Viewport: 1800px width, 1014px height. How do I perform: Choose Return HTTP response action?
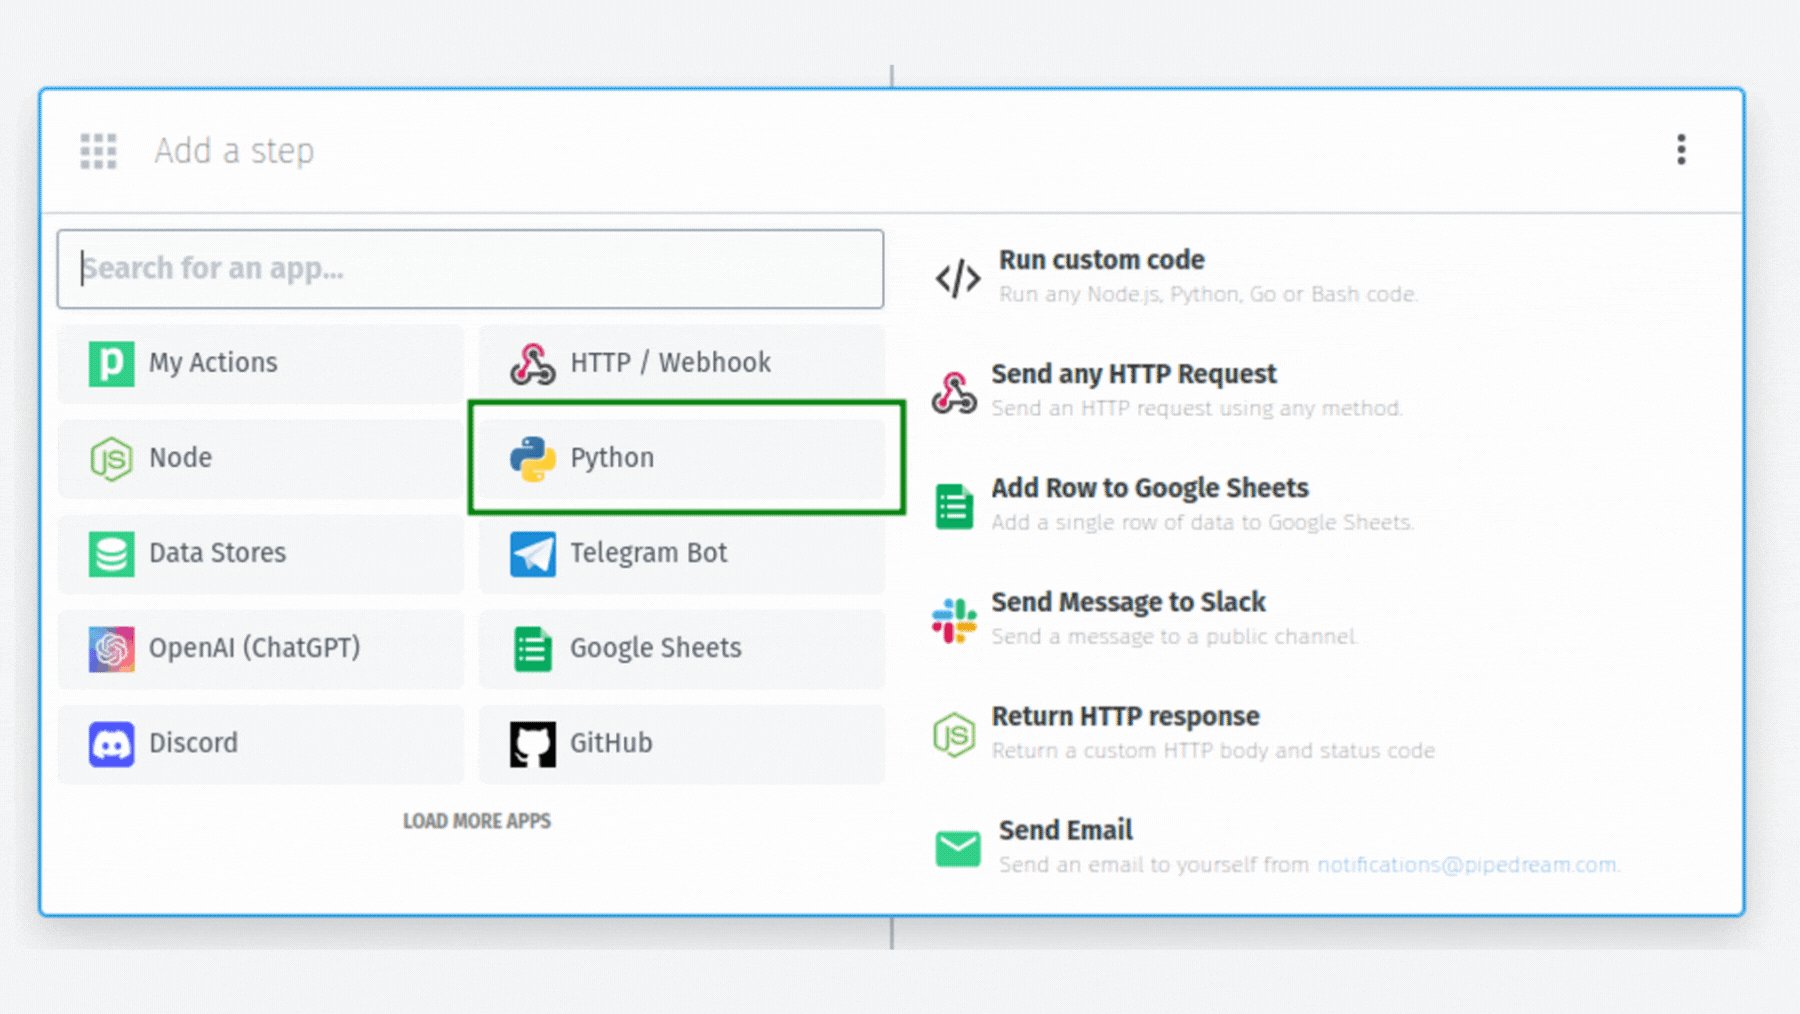tap(1125, 716)
